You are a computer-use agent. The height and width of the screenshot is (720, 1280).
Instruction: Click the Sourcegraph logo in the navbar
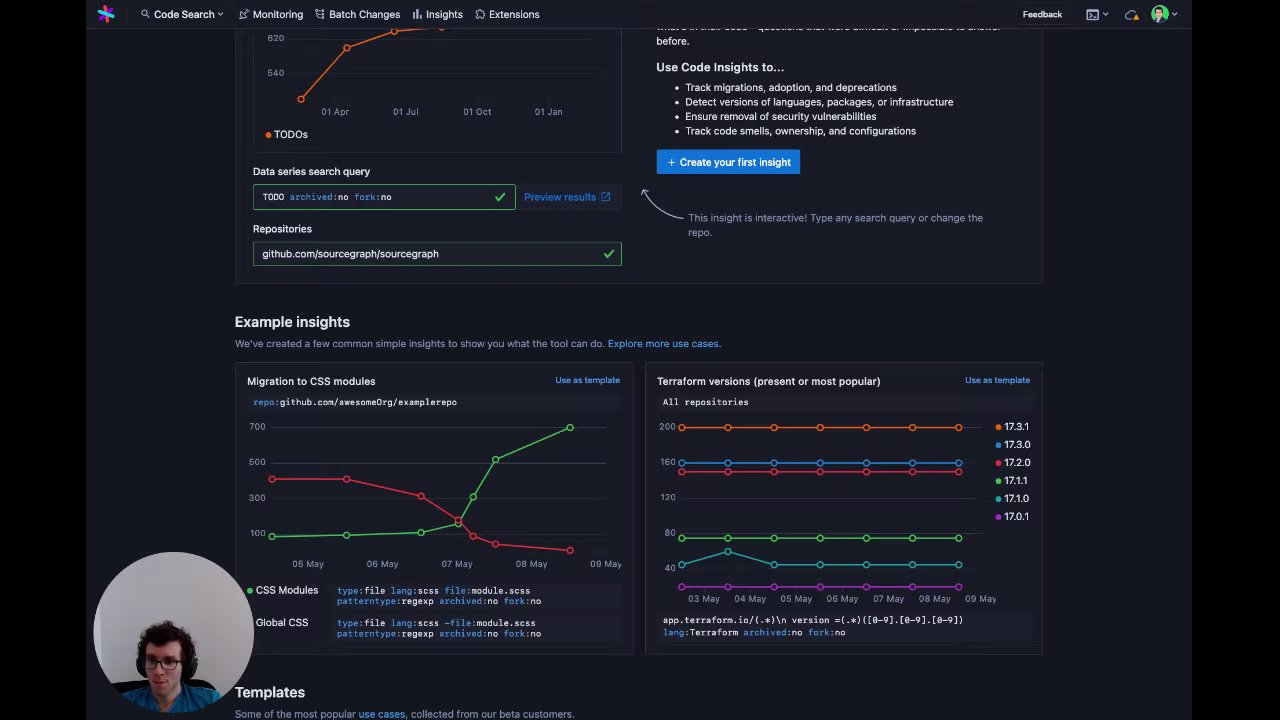[106, 14]
